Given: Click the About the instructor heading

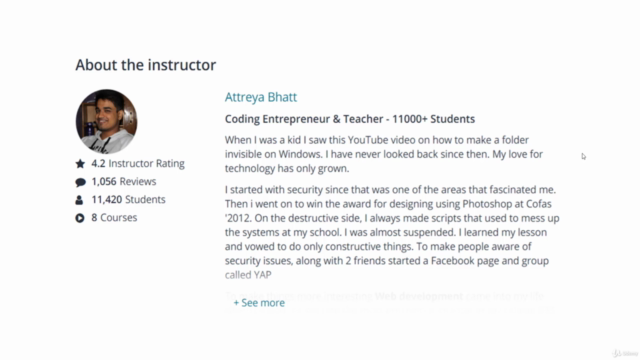Looking at the screenshot, I should (146, 65).
